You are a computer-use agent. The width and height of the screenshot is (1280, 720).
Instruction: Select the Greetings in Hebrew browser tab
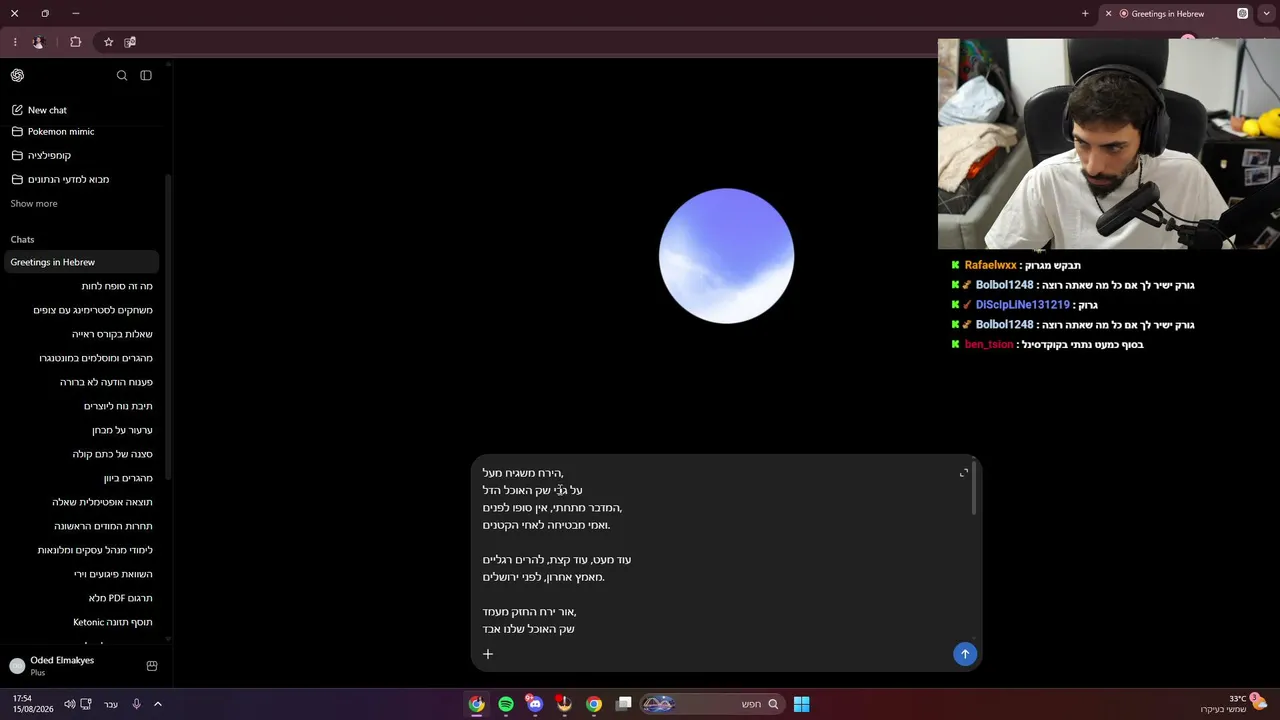coord(1175,14)
